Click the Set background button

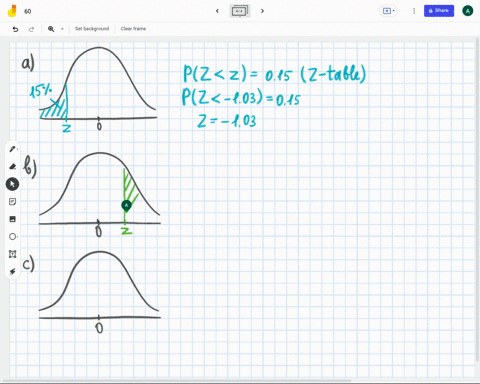pos(92,29)
